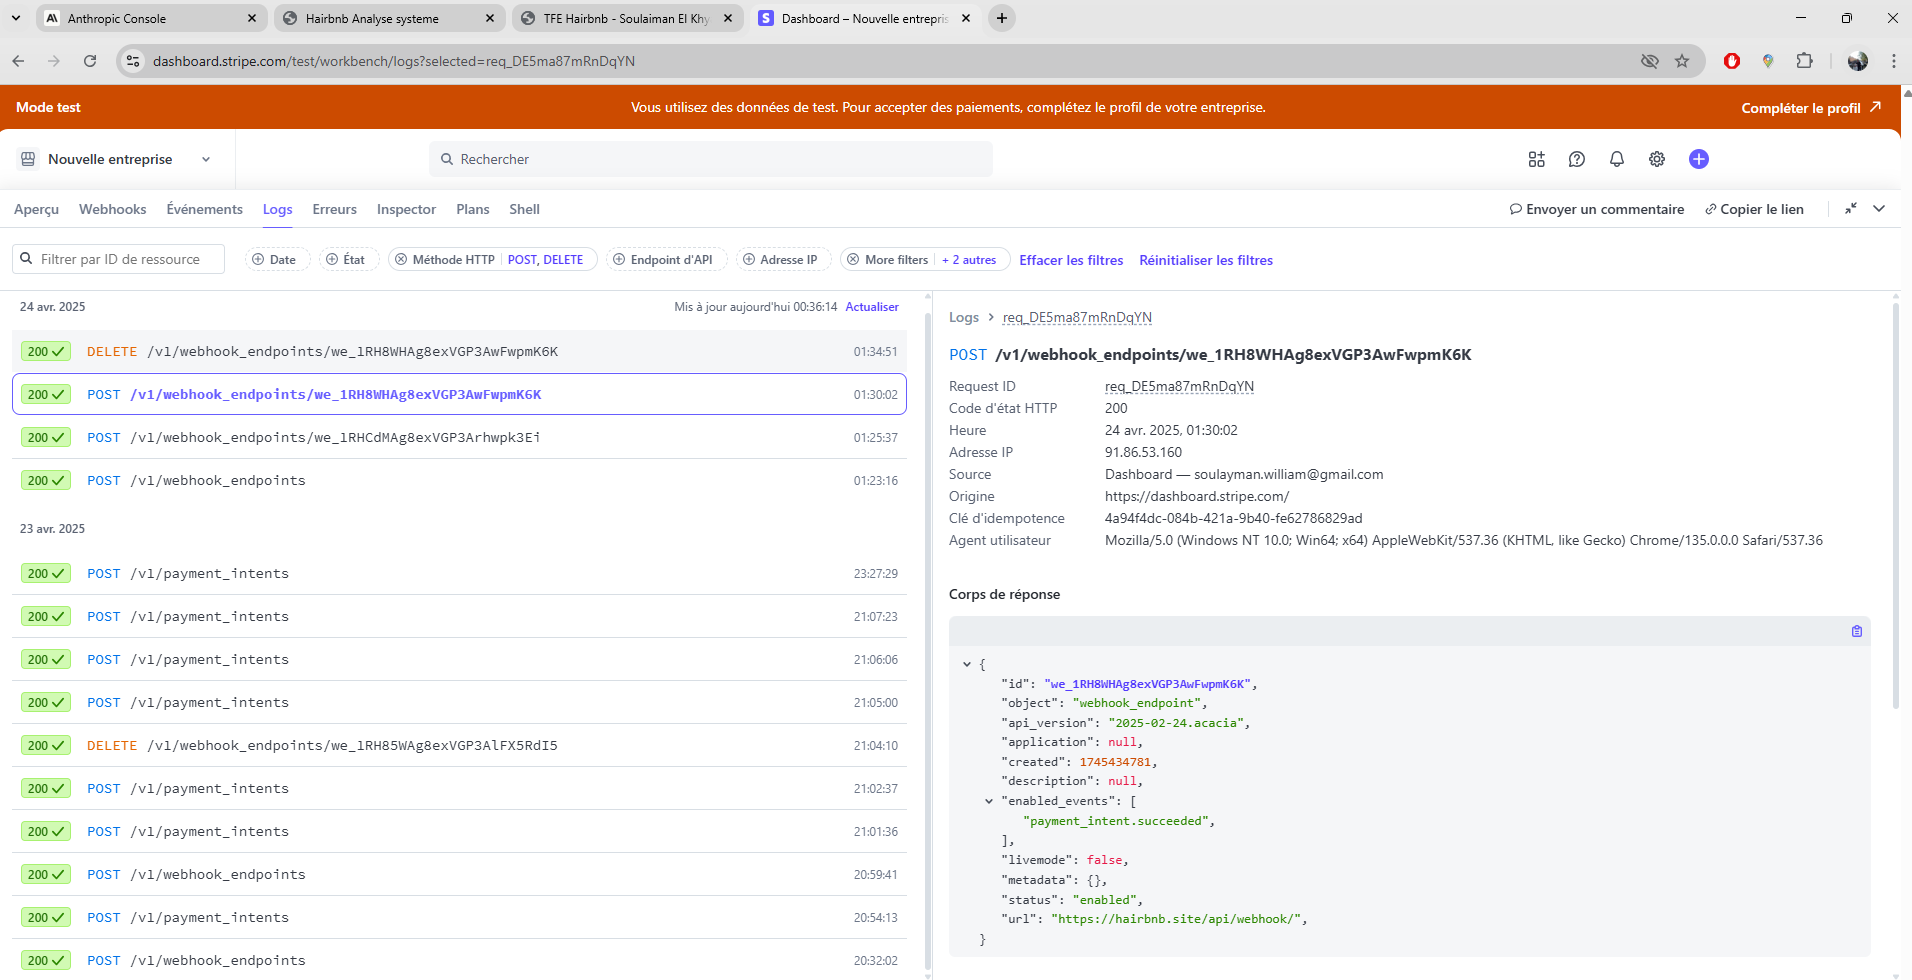Collapse the root JSON response object
The image size is (1912, 980).
coord(967,664)
